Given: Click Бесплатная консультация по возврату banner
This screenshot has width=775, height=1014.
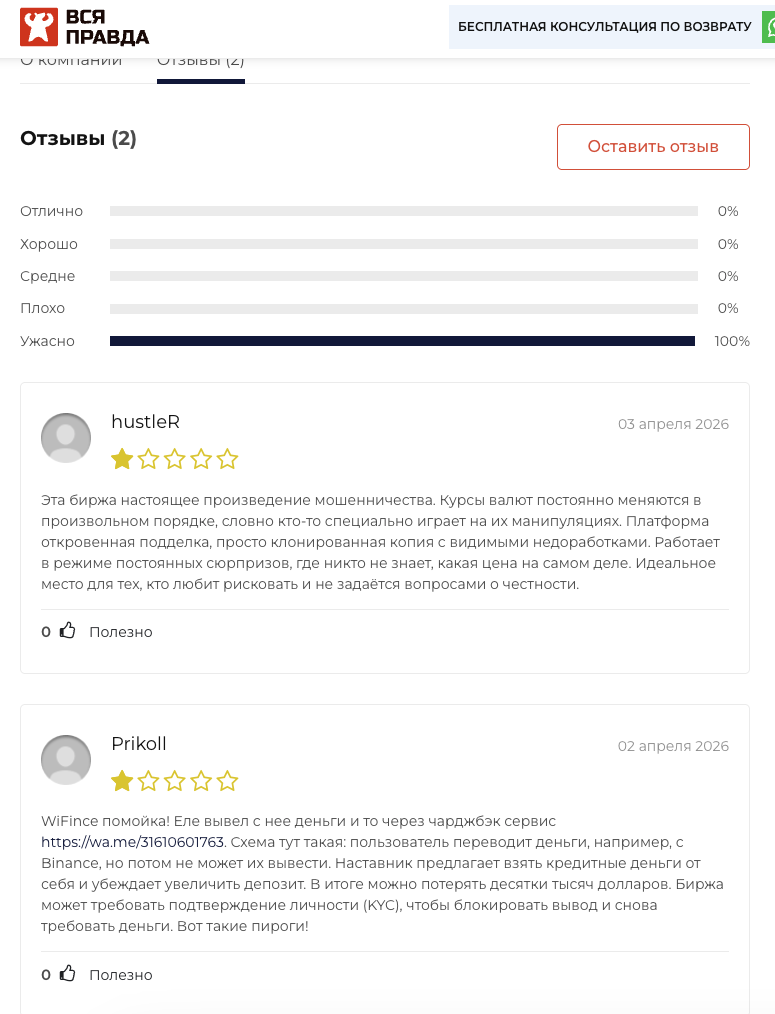Looking at the screenshot, I should (x=604, y=27).
